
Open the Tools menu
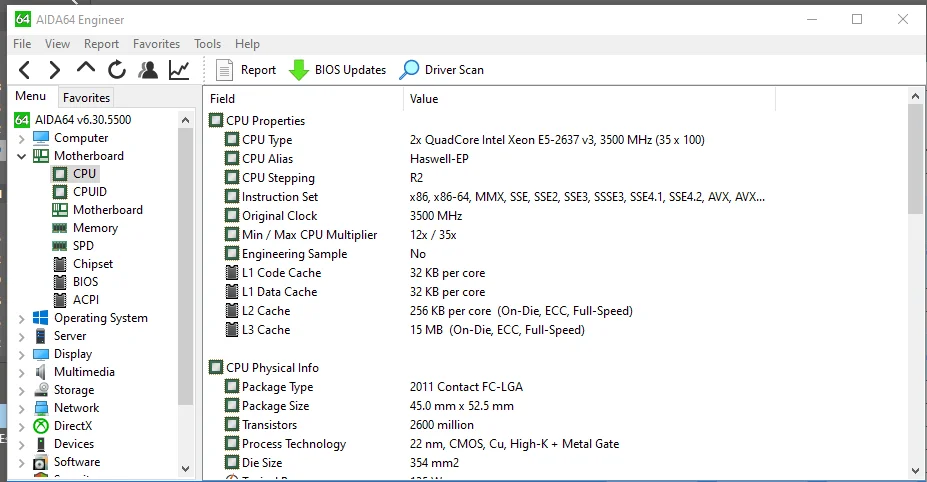tap(208, 44)
